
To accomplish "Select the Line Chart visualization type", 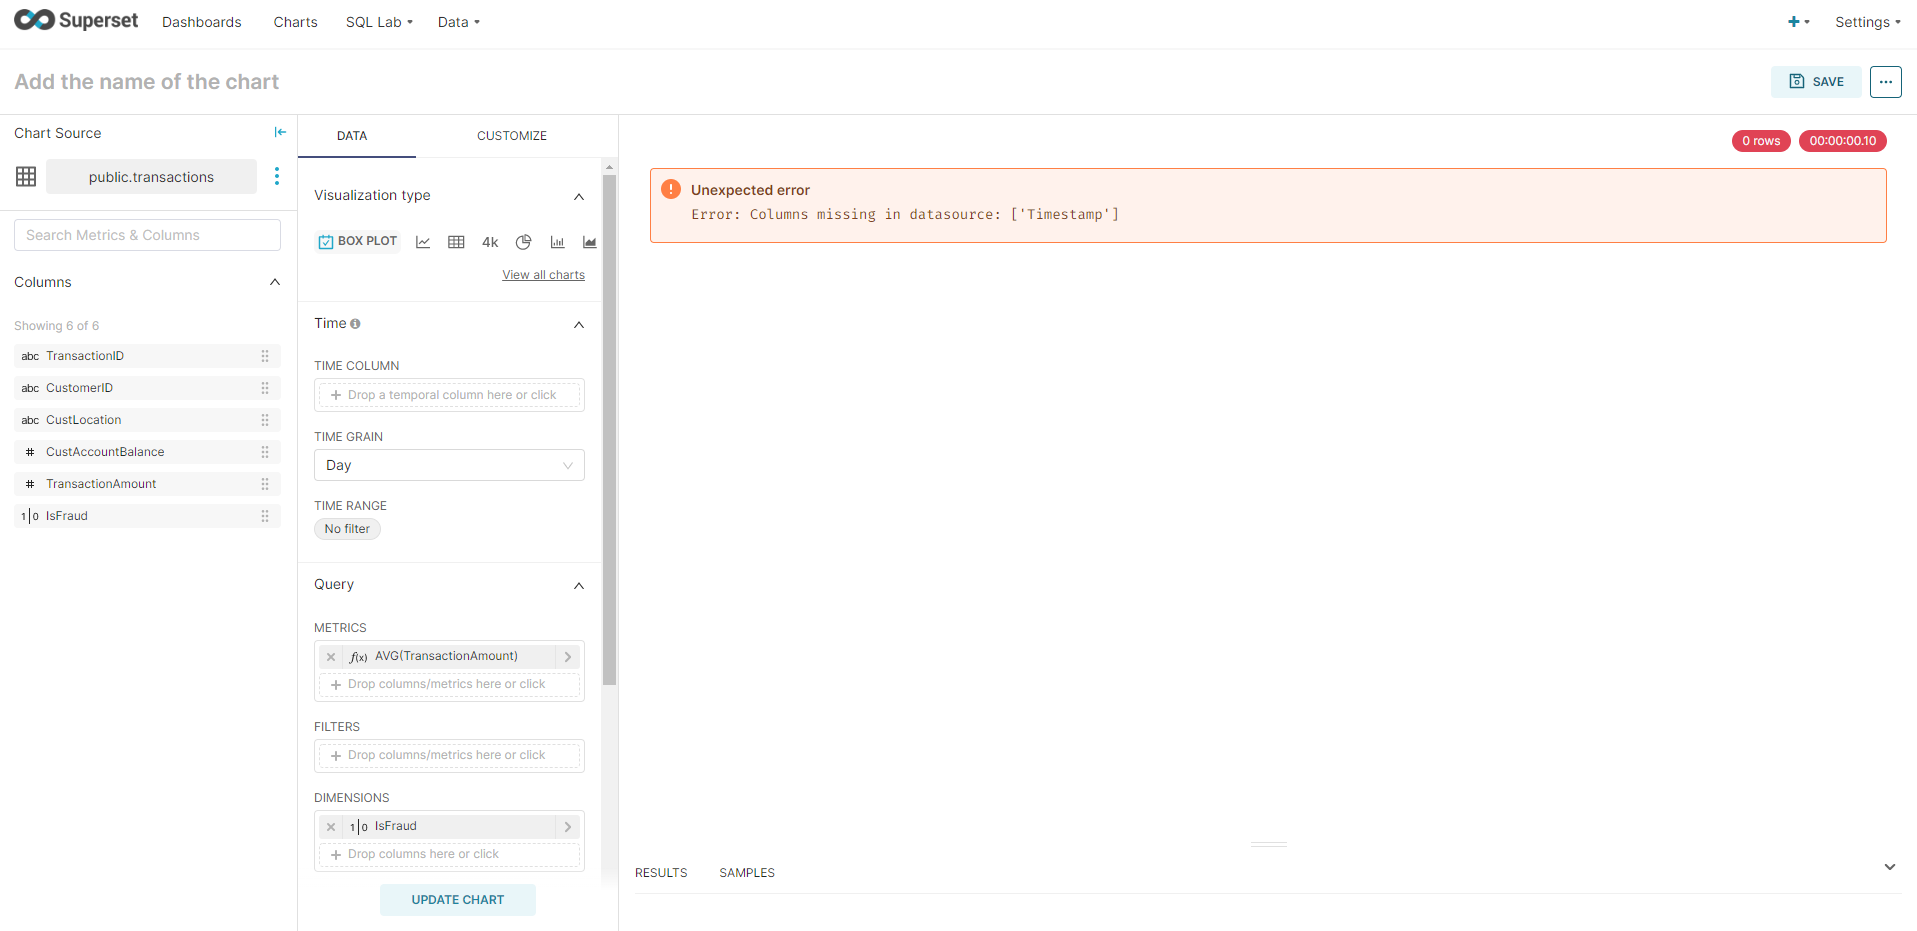I will point(423,241).
